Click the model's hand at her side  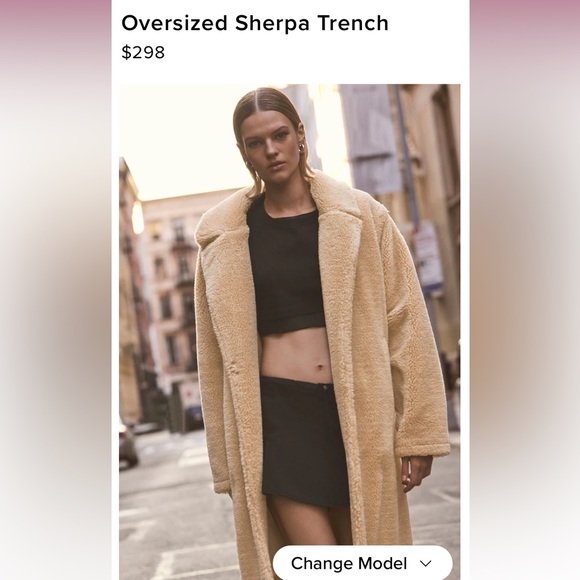[416, 475]
